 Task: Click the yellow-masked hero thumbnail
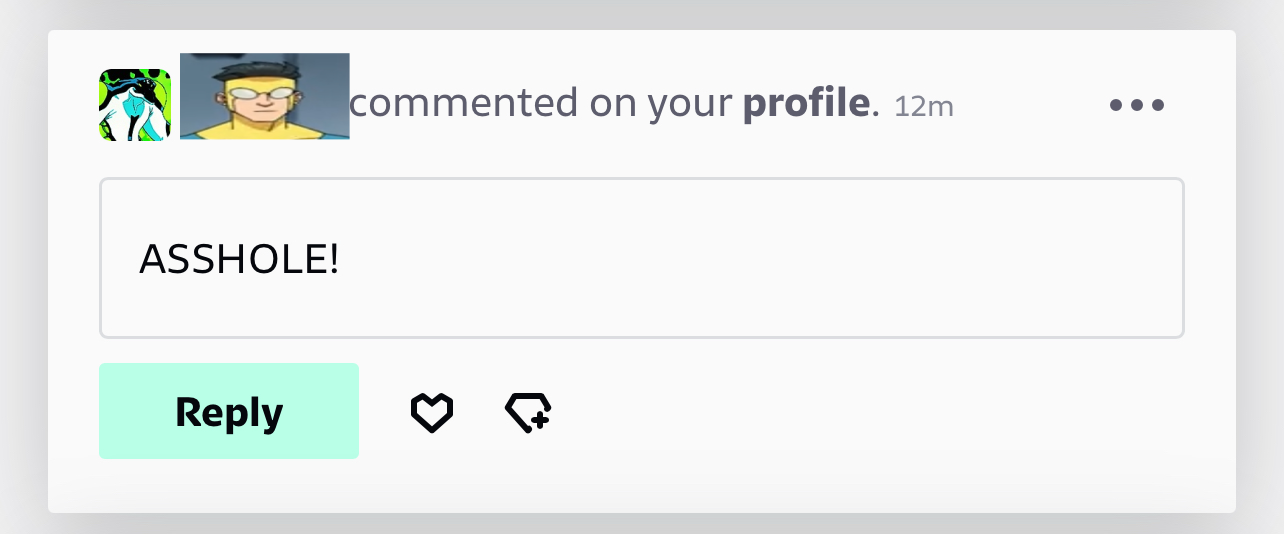pos(265,96)
